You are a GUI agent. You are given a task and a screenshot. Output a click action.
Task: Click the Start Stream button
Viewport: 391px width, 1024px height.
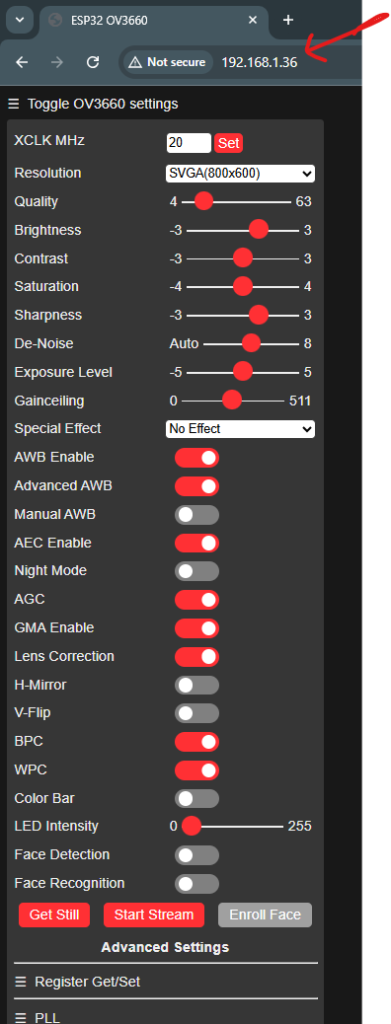coord(154,915)
